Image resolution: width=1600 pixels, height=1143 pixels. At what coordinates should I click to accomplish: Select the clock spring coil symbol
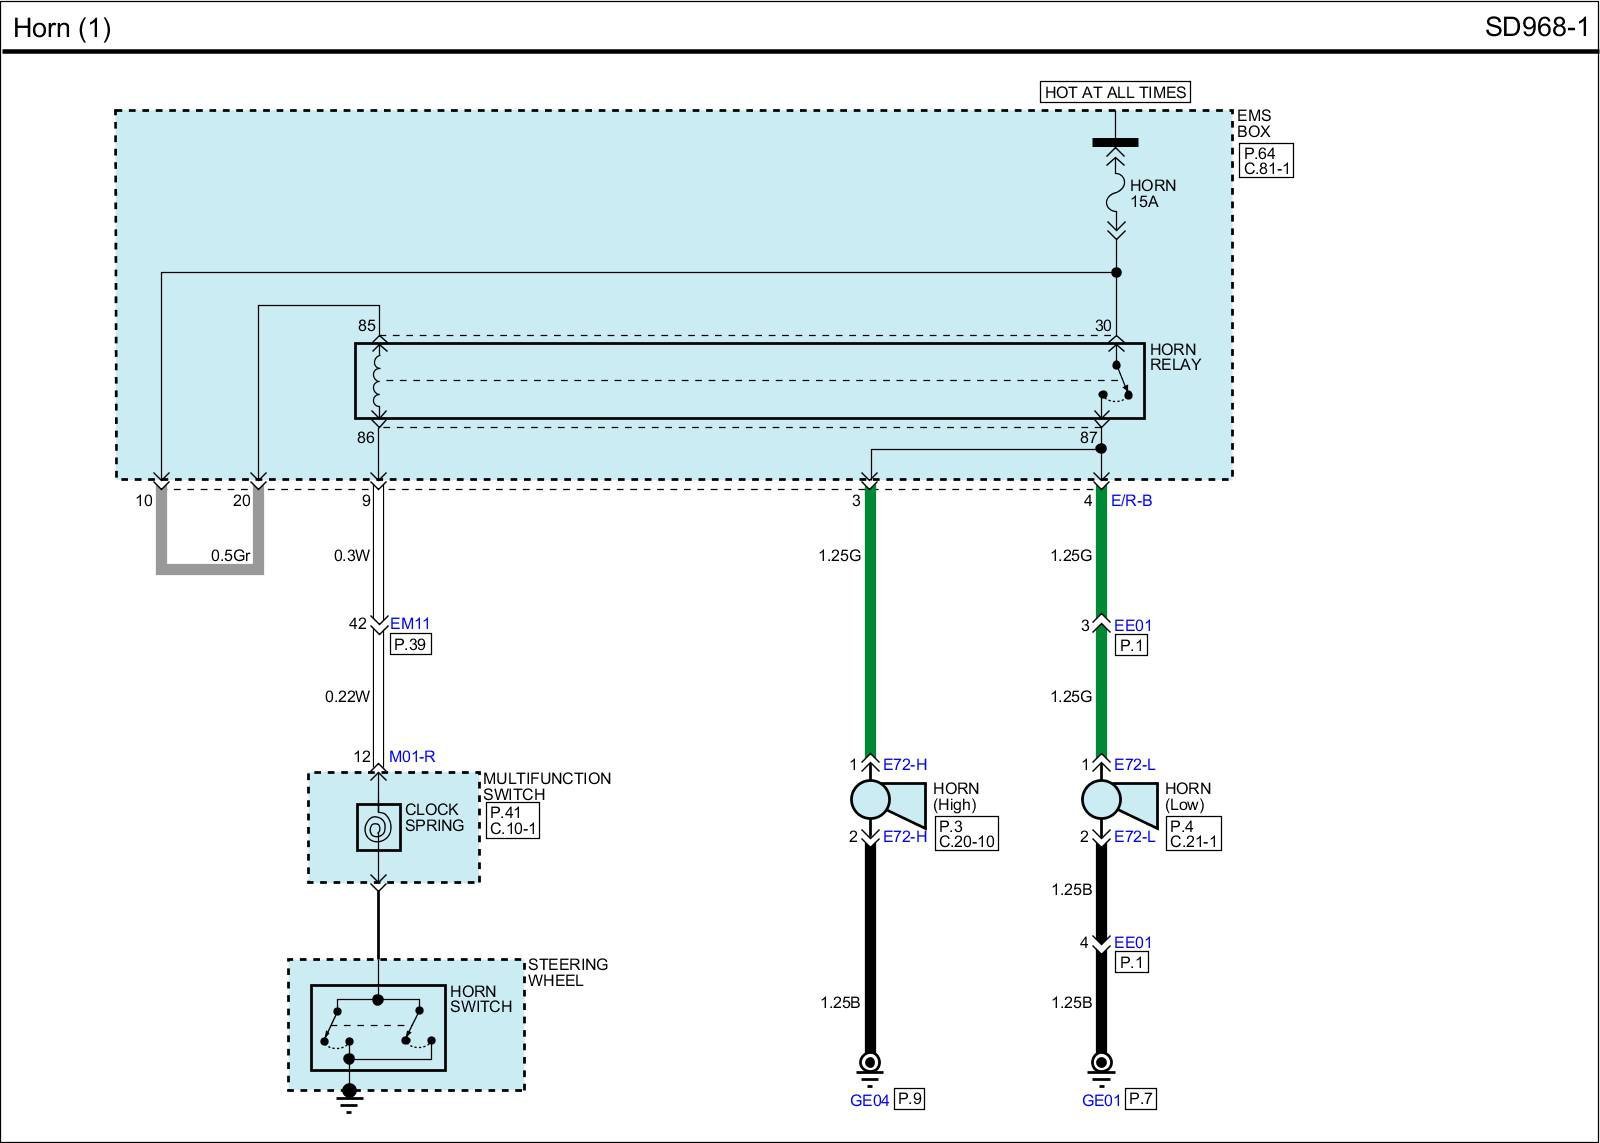click(x=378, y=828)
